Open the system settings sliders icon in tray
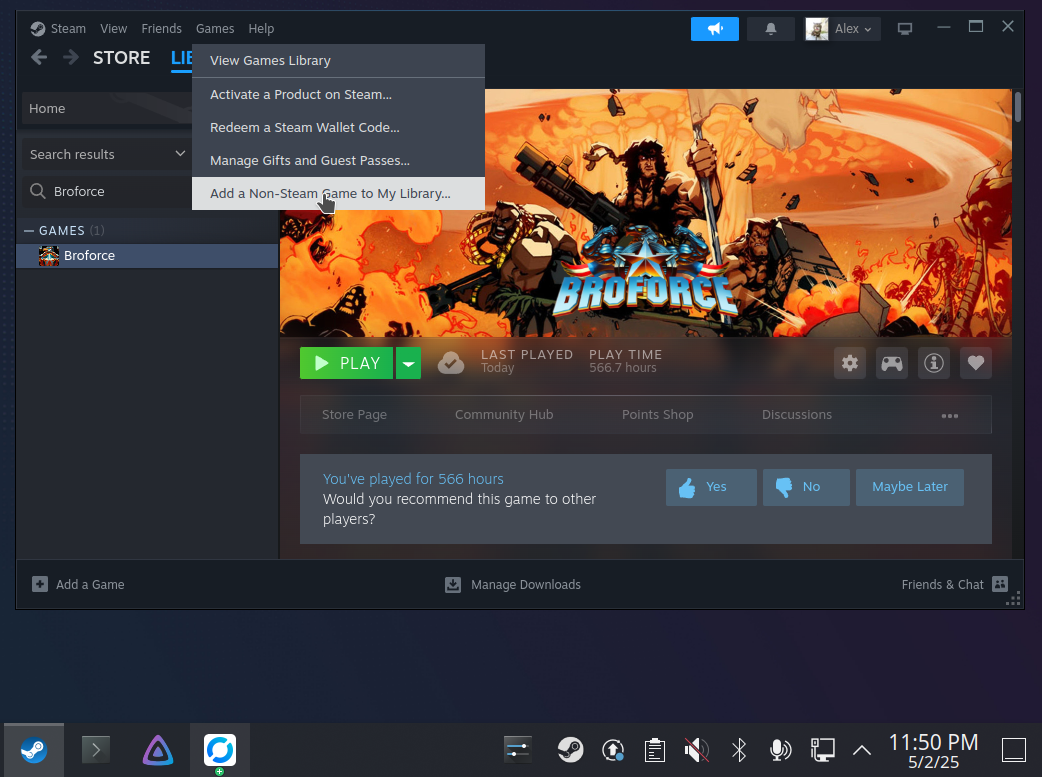Viewport: 1042px width, 777px height. click(x=518, y=750)
